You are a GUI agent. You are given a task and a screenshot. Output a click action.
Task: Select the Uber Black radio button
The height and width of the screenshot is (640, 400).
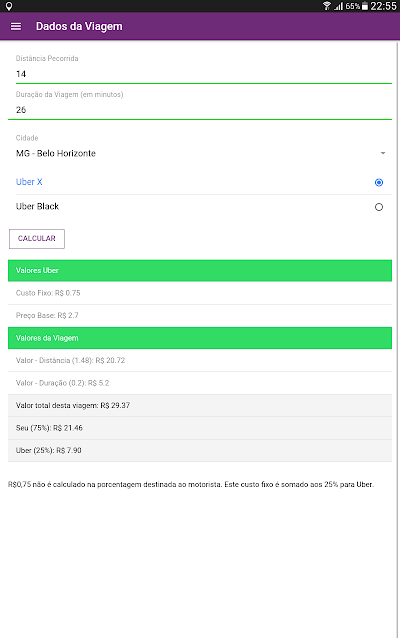coord(379,207)
